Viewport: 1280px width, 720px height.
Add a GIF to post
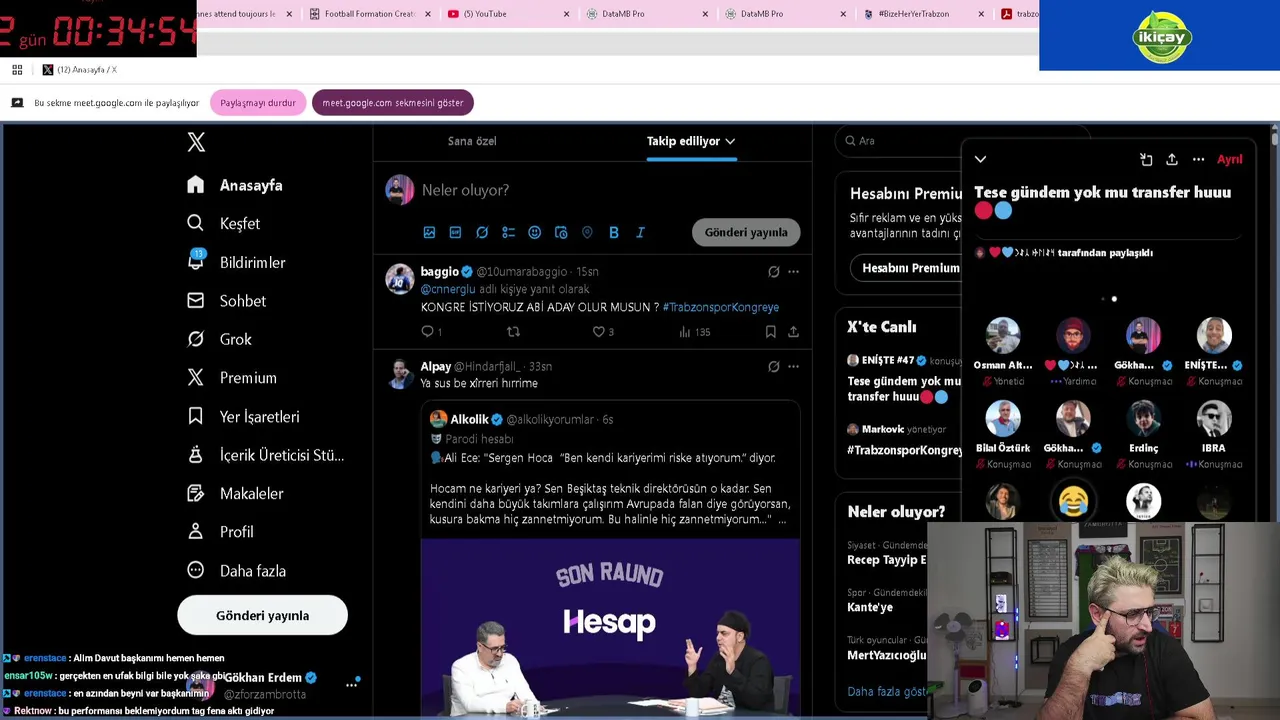[x=455, y=232]
